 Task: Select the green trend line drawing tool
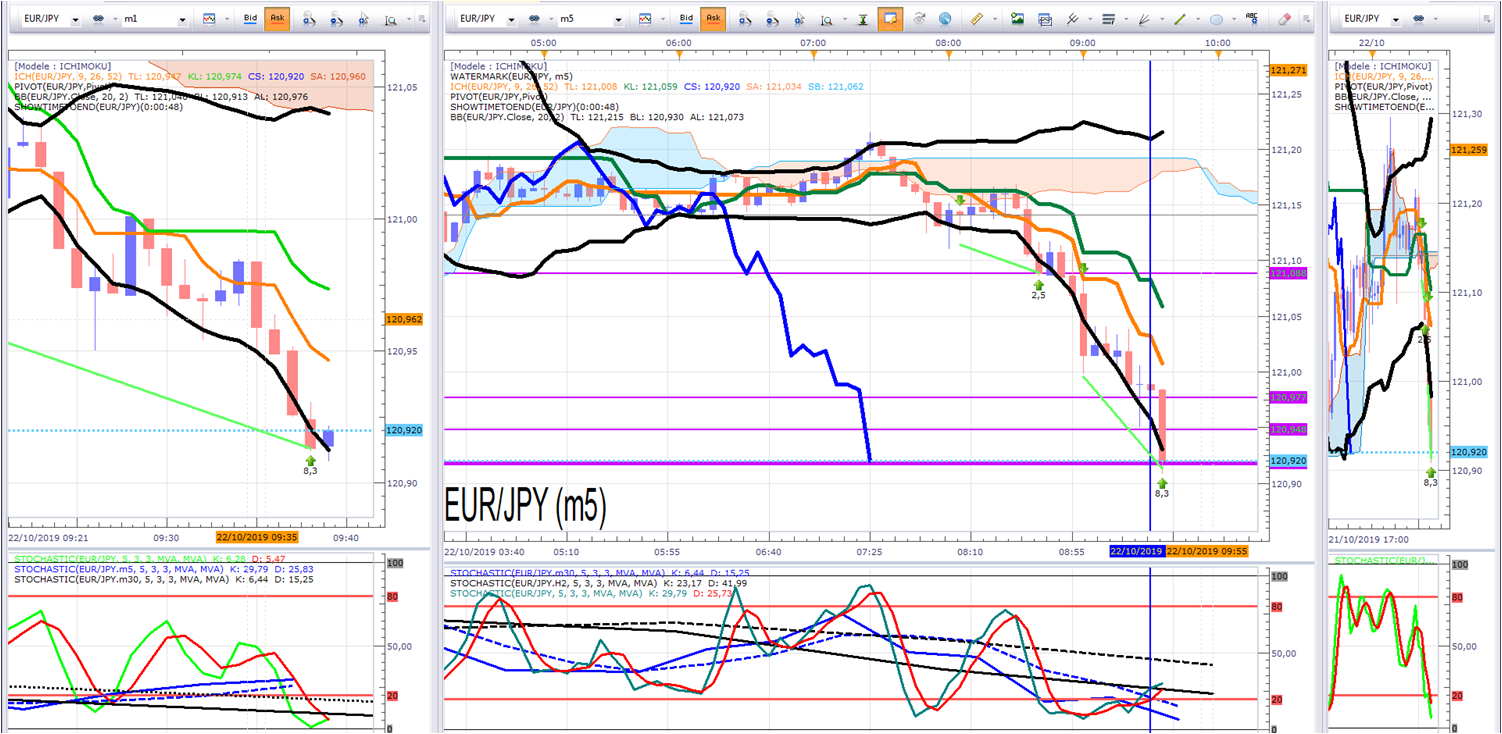tap(1179, 18)
